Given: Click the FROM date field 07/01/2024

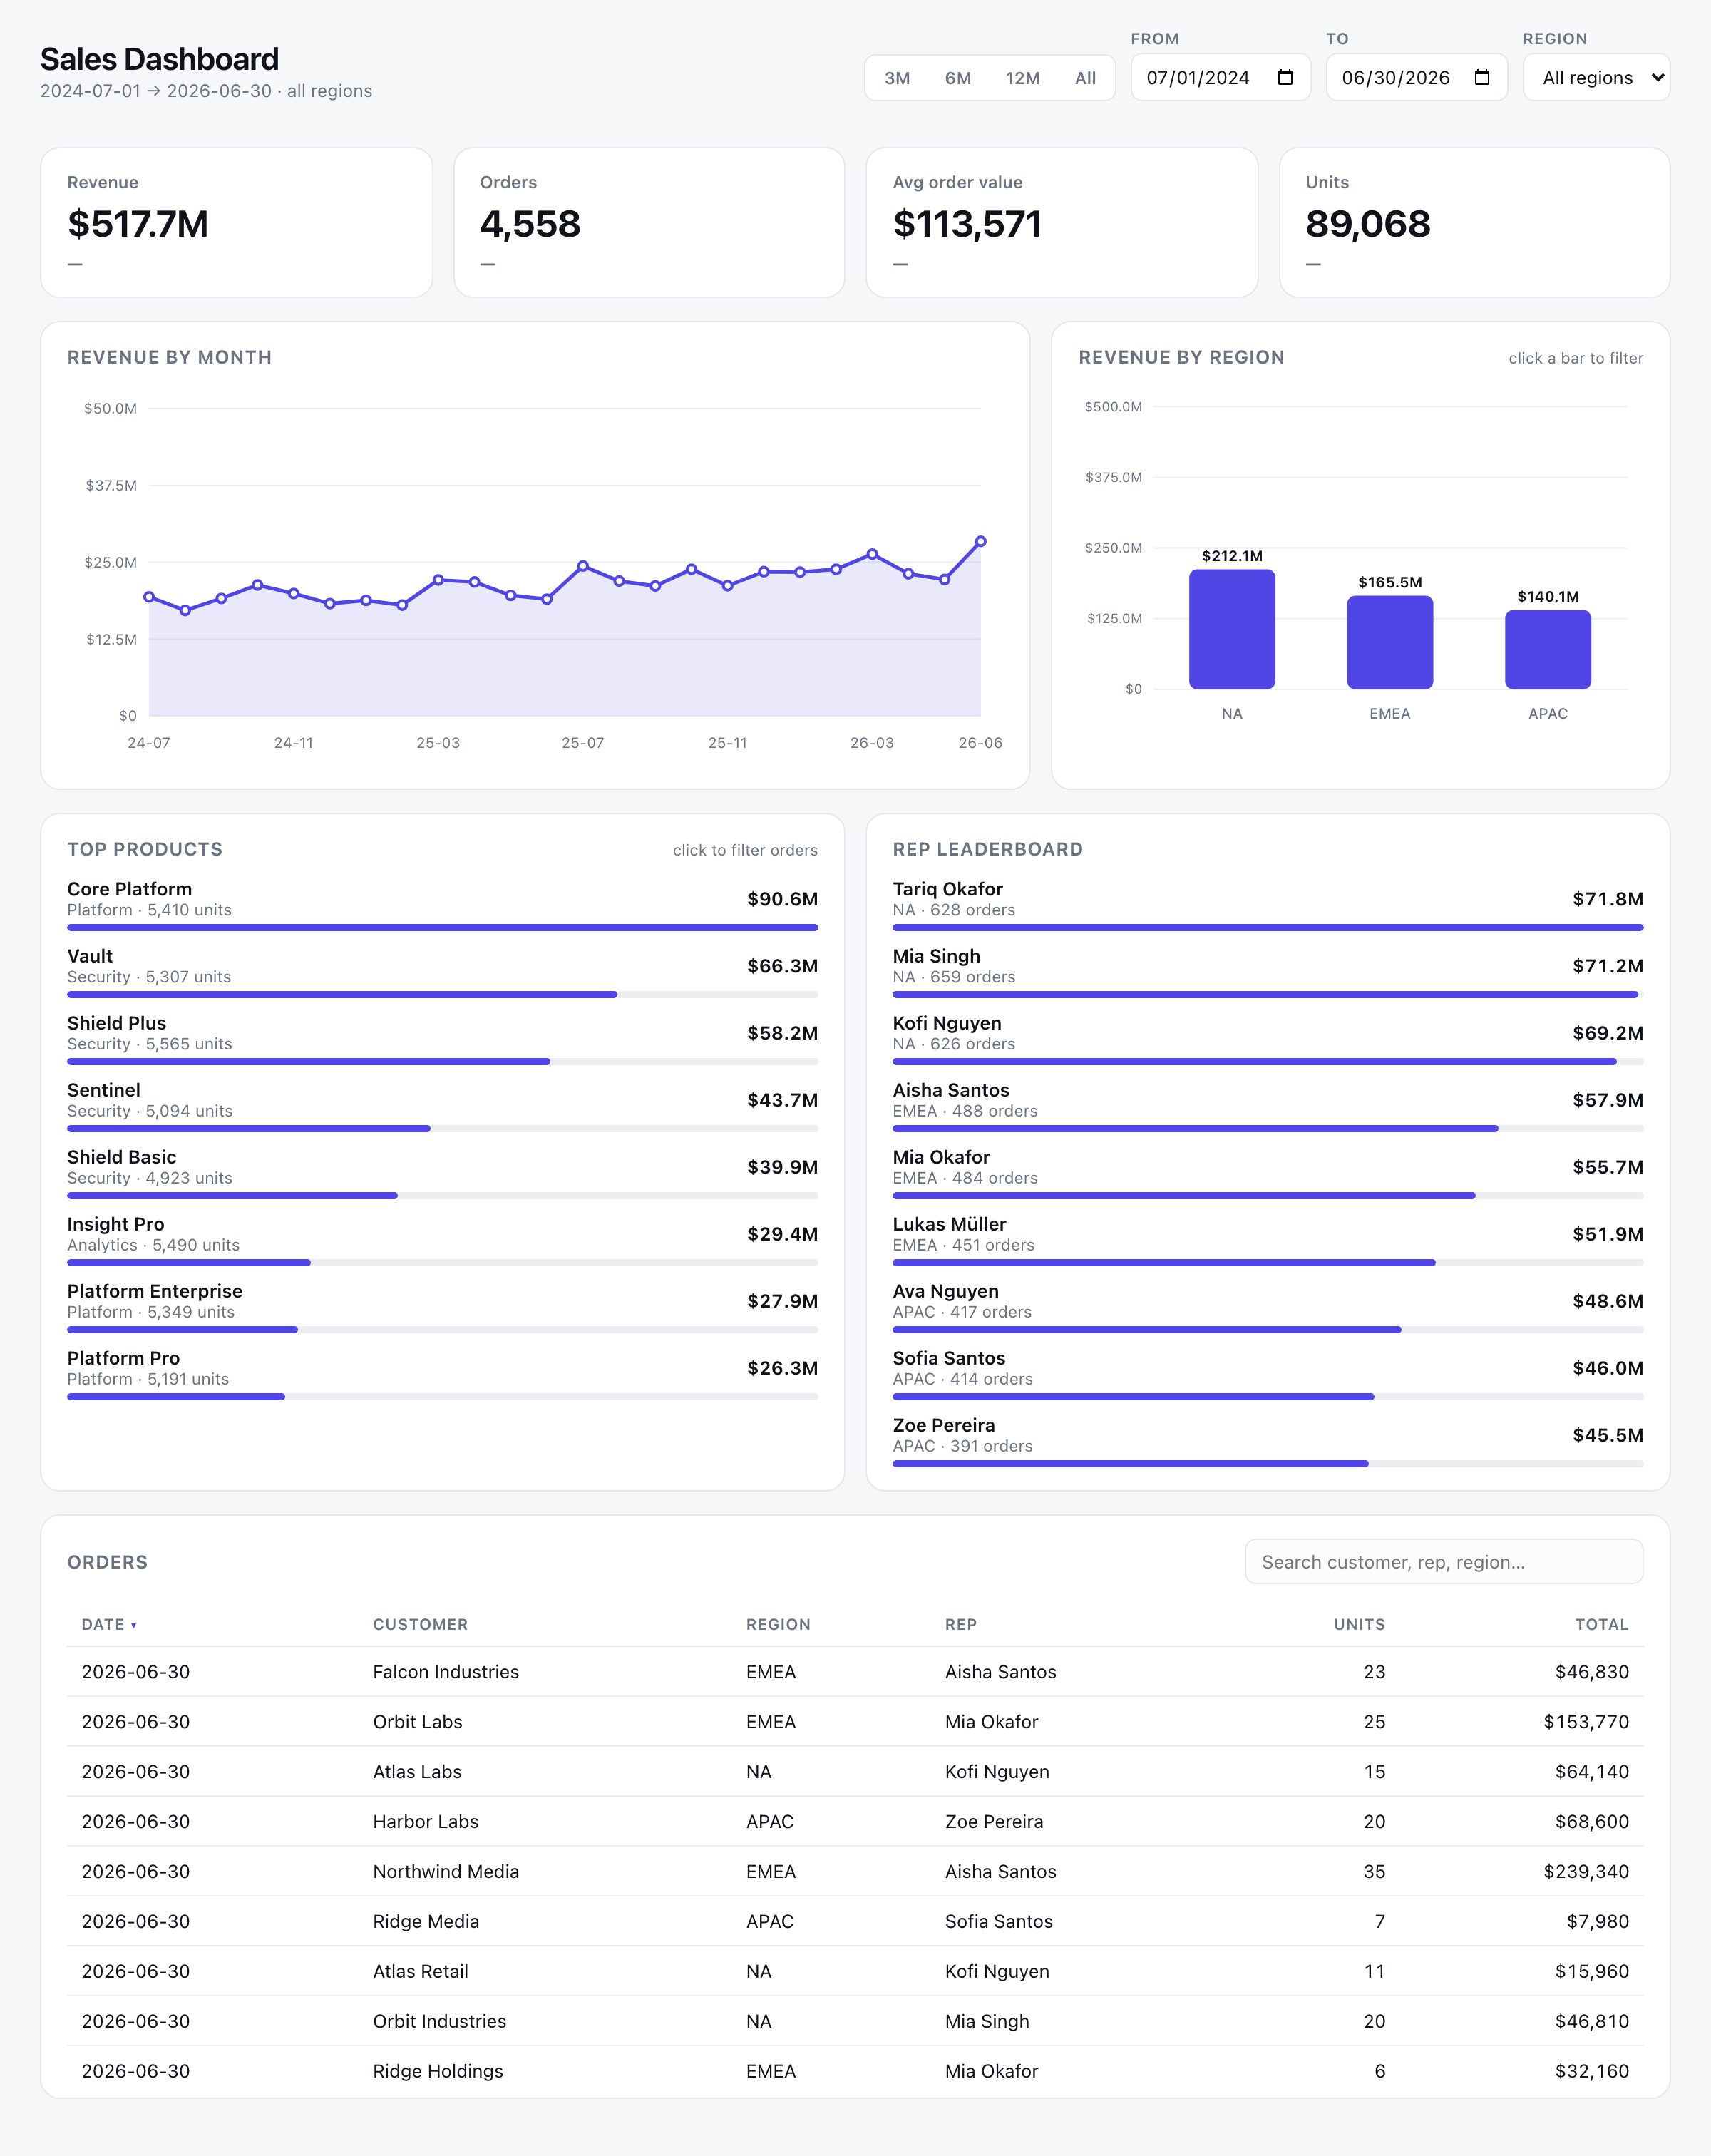Looking at the screenshot, I should tap(1220, 77).
